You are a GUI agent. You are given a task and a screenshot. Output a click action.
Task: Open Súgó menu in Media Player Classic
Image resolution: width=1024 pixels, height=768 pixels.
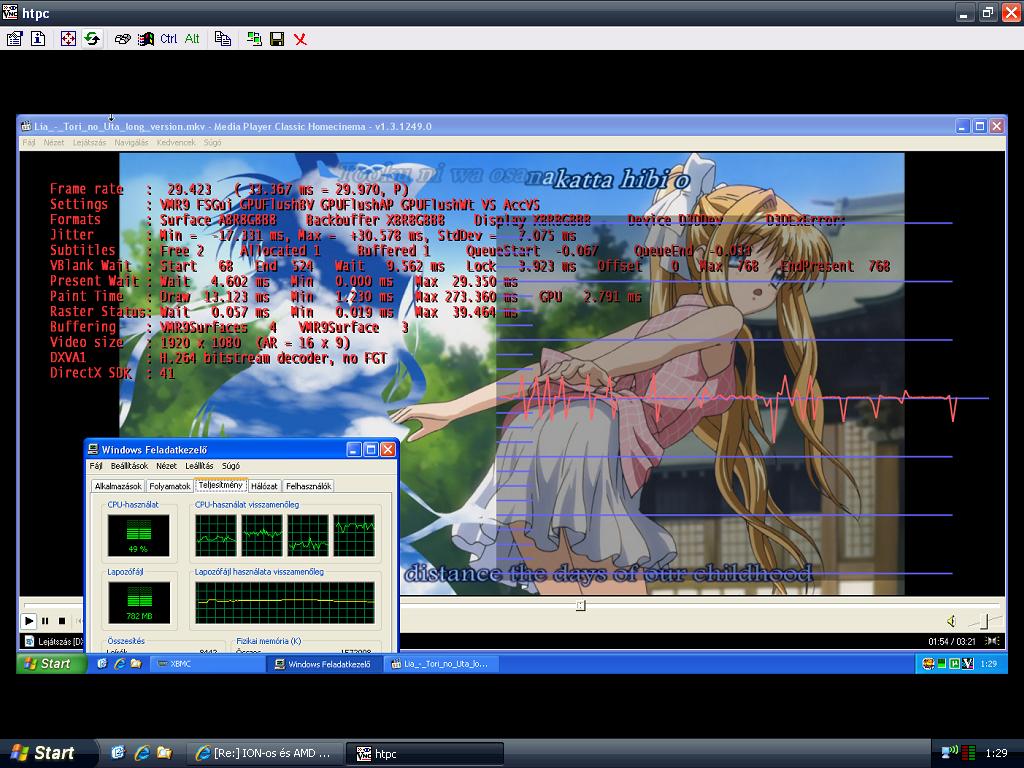click(x=212, y=142)
